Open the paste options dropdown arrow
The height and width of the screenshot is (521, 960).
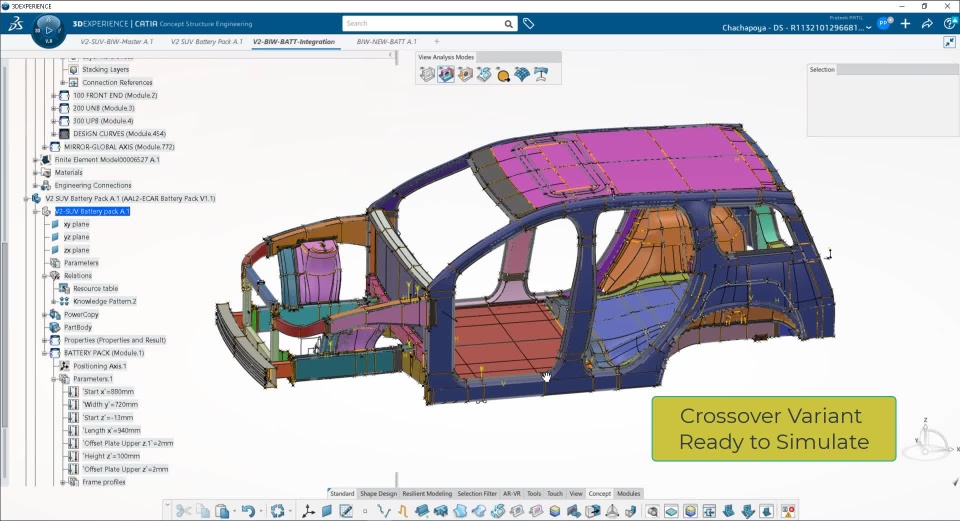click(234, 511)
